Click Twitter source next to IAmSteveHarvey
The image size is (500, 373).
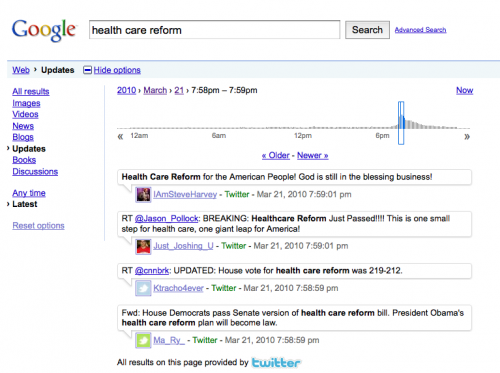pyautogui.click(x=237, y=194)
